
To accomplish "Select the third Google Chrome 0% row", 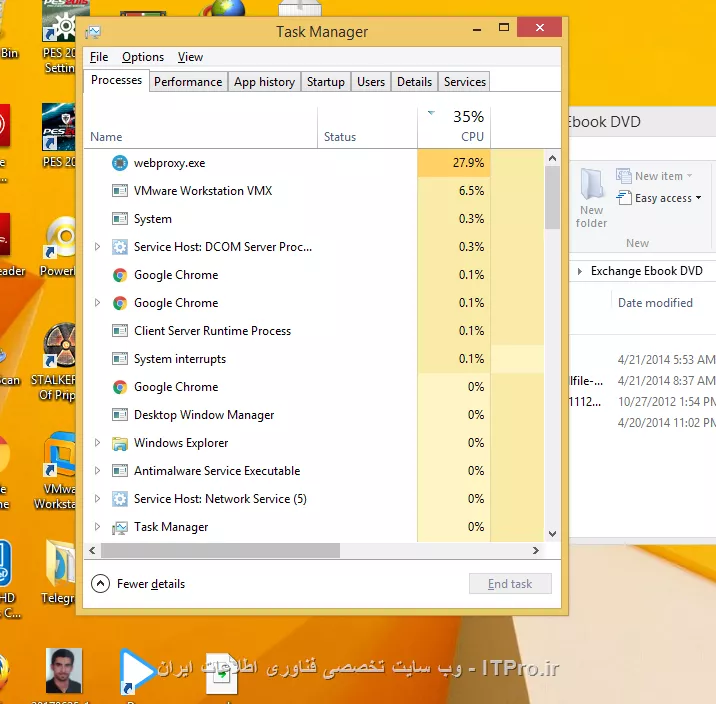I will [314, 387].
